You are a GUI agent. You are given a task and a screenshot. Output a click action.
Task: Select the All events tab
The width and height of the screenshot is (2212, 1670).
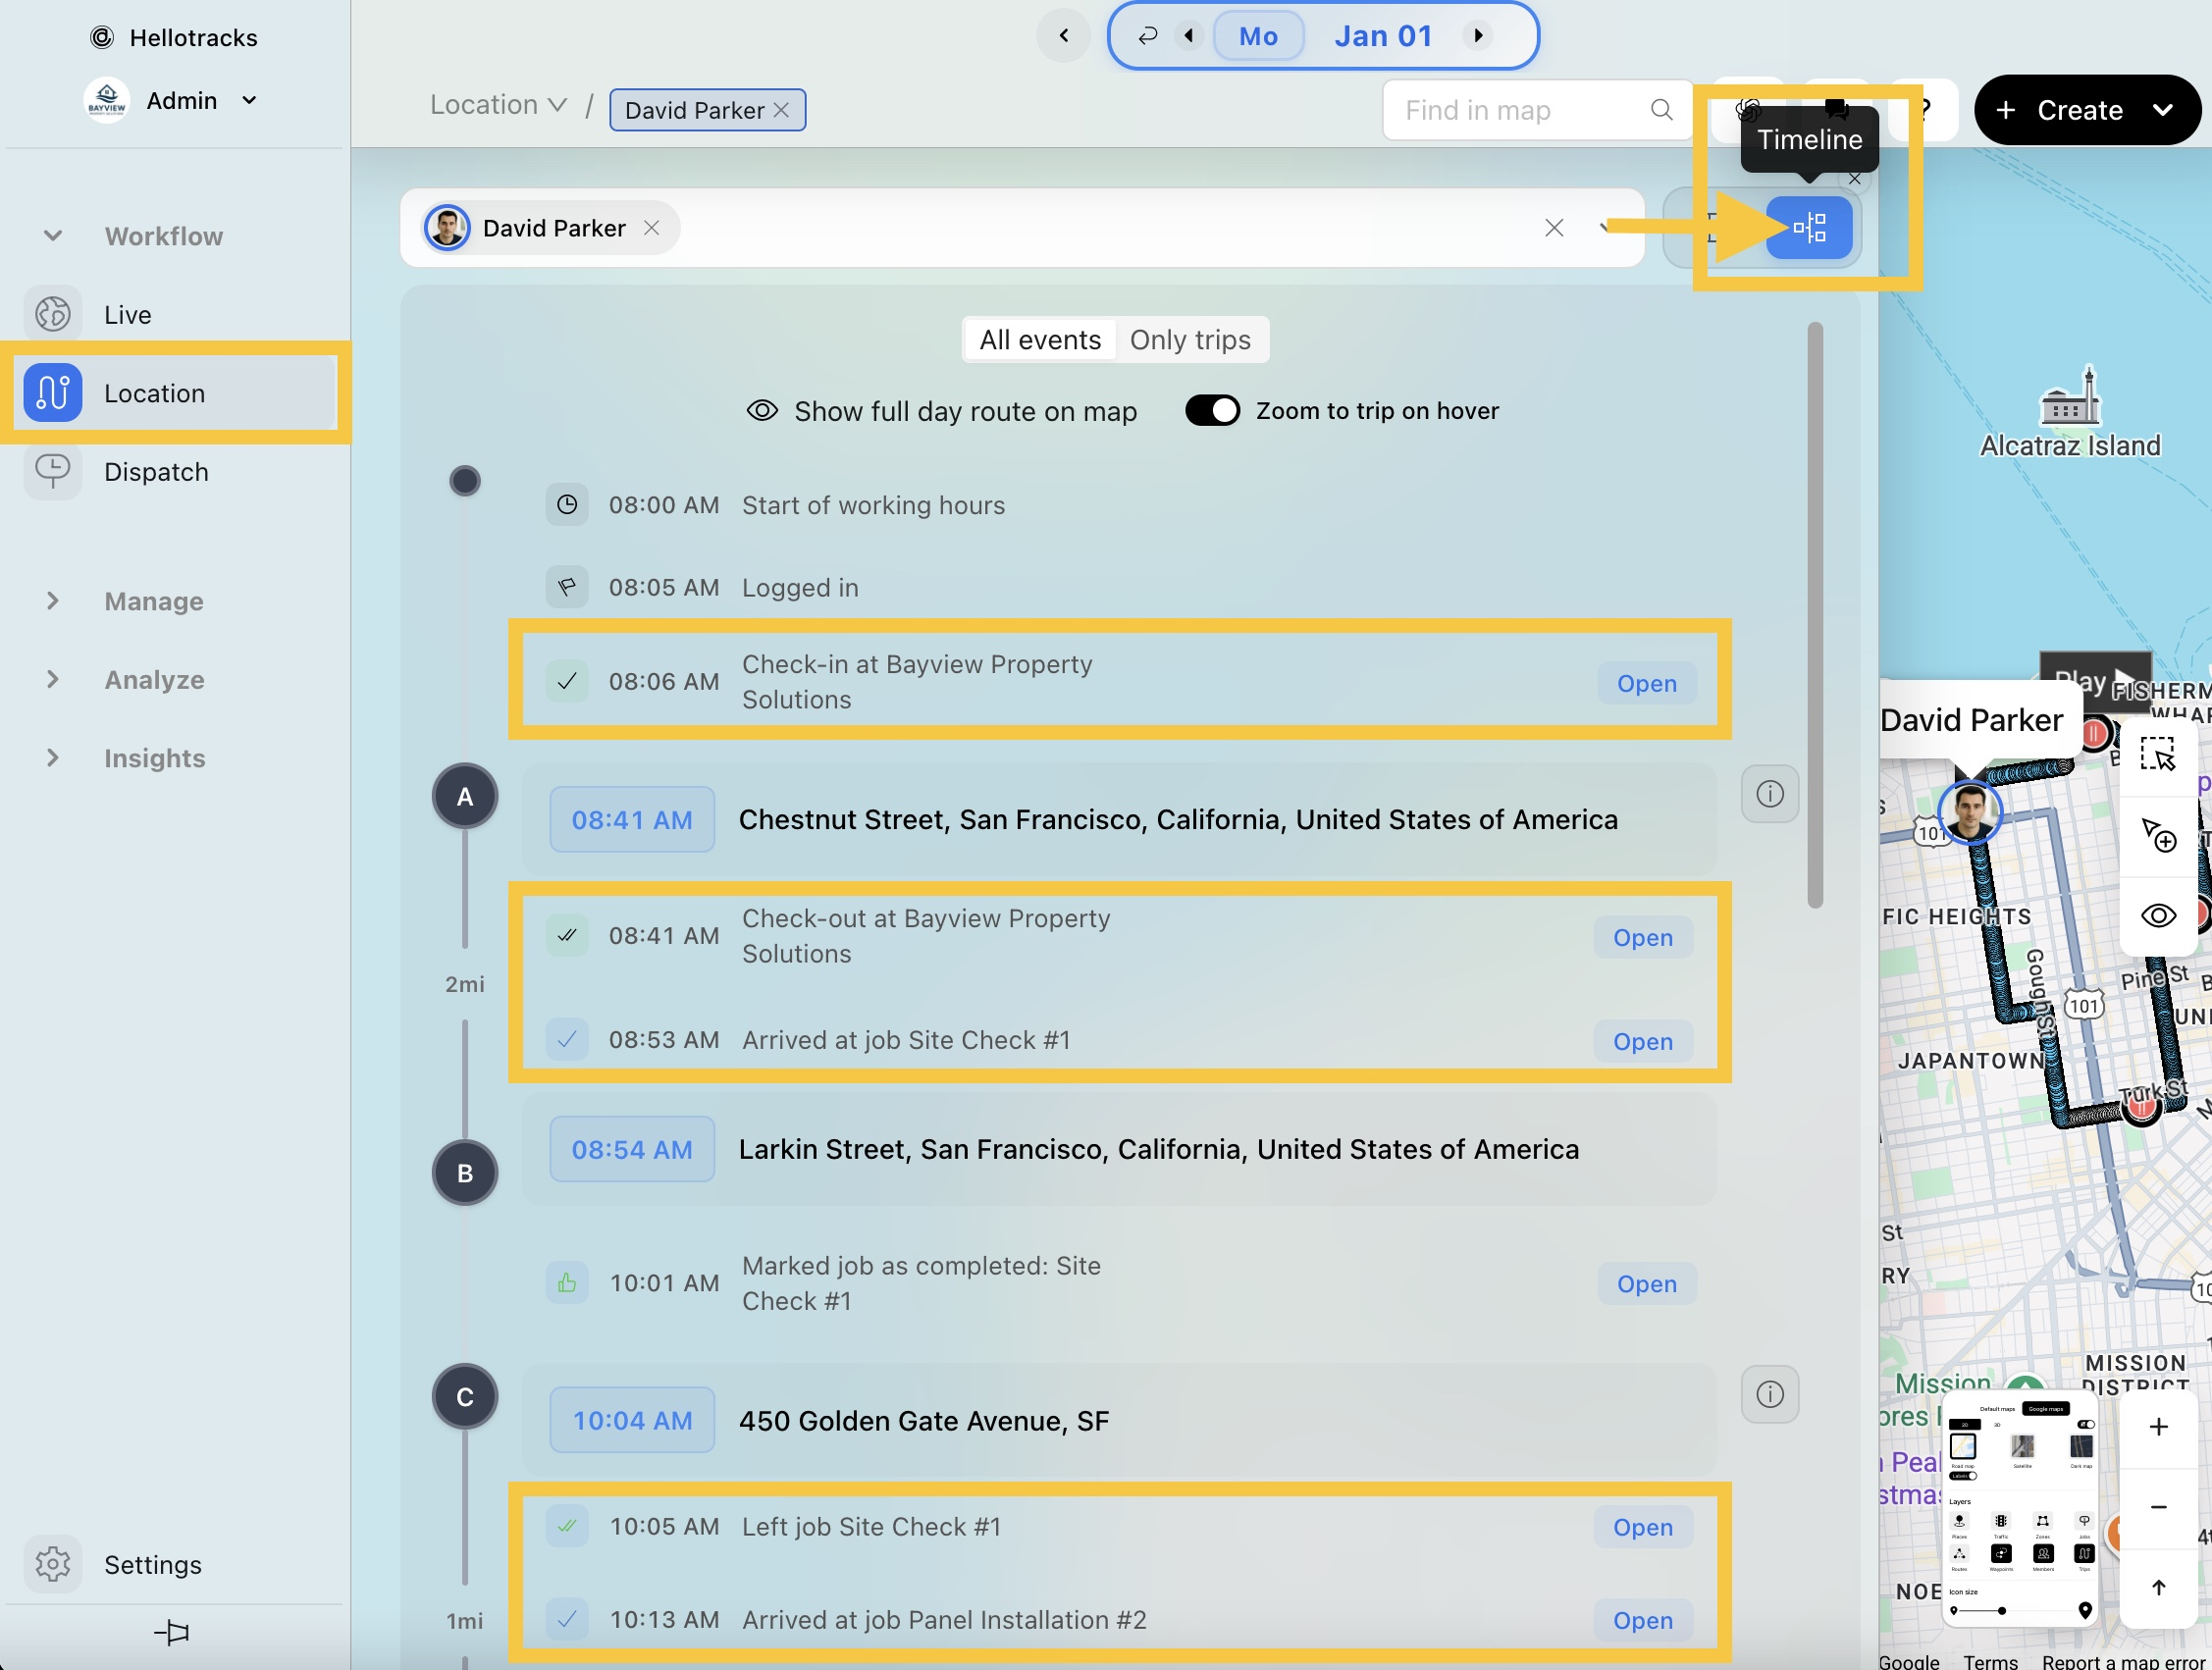click(x=1039, y=340)
